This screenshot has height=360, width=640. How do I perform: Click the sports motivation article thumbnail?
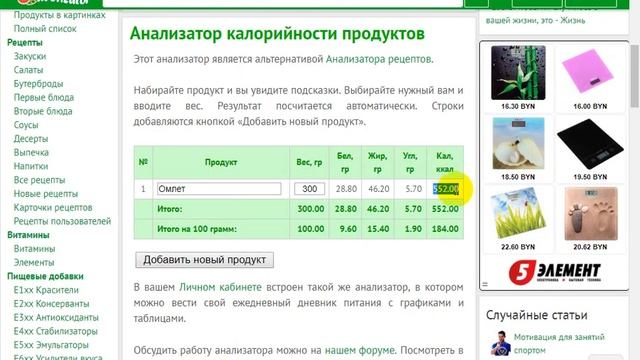pos(500,344)
